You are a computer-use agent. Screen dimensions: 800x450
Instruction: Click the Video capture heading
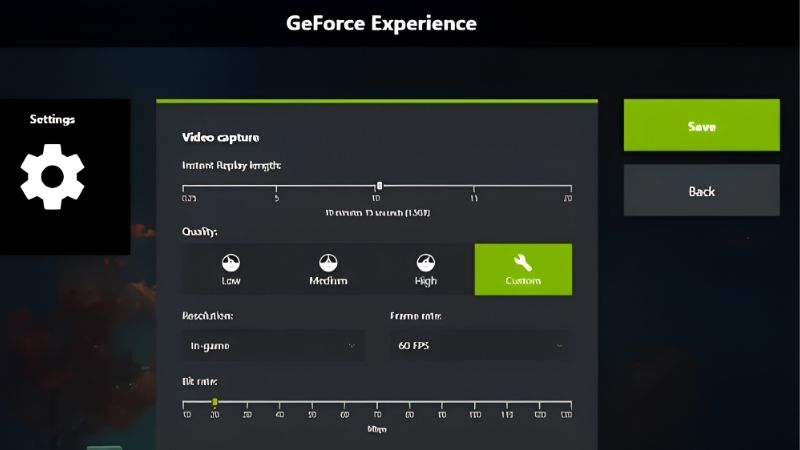[x=220, y=137]
